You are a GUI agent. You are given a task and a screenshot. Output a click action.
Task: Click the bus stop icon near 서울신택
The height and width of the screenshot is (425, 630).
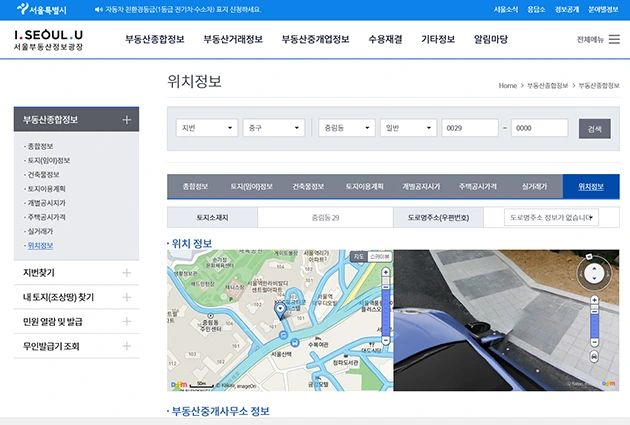tap(295, 343)
